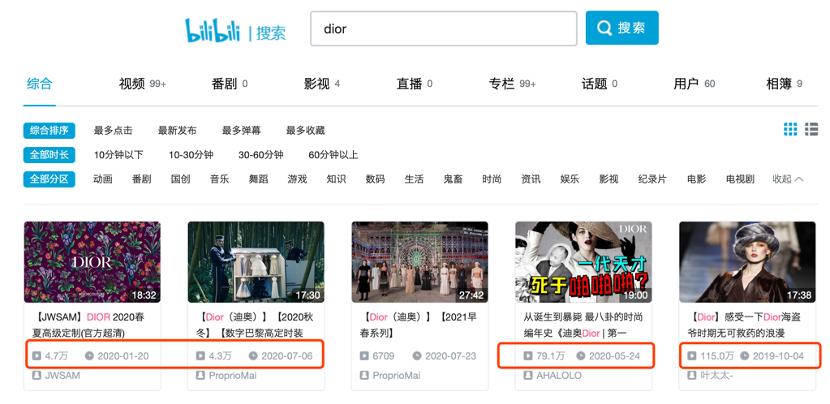The width and height of the screenshot is (830, 404).
Task: Filter by 时尚 category
Action: coord(492,179)
